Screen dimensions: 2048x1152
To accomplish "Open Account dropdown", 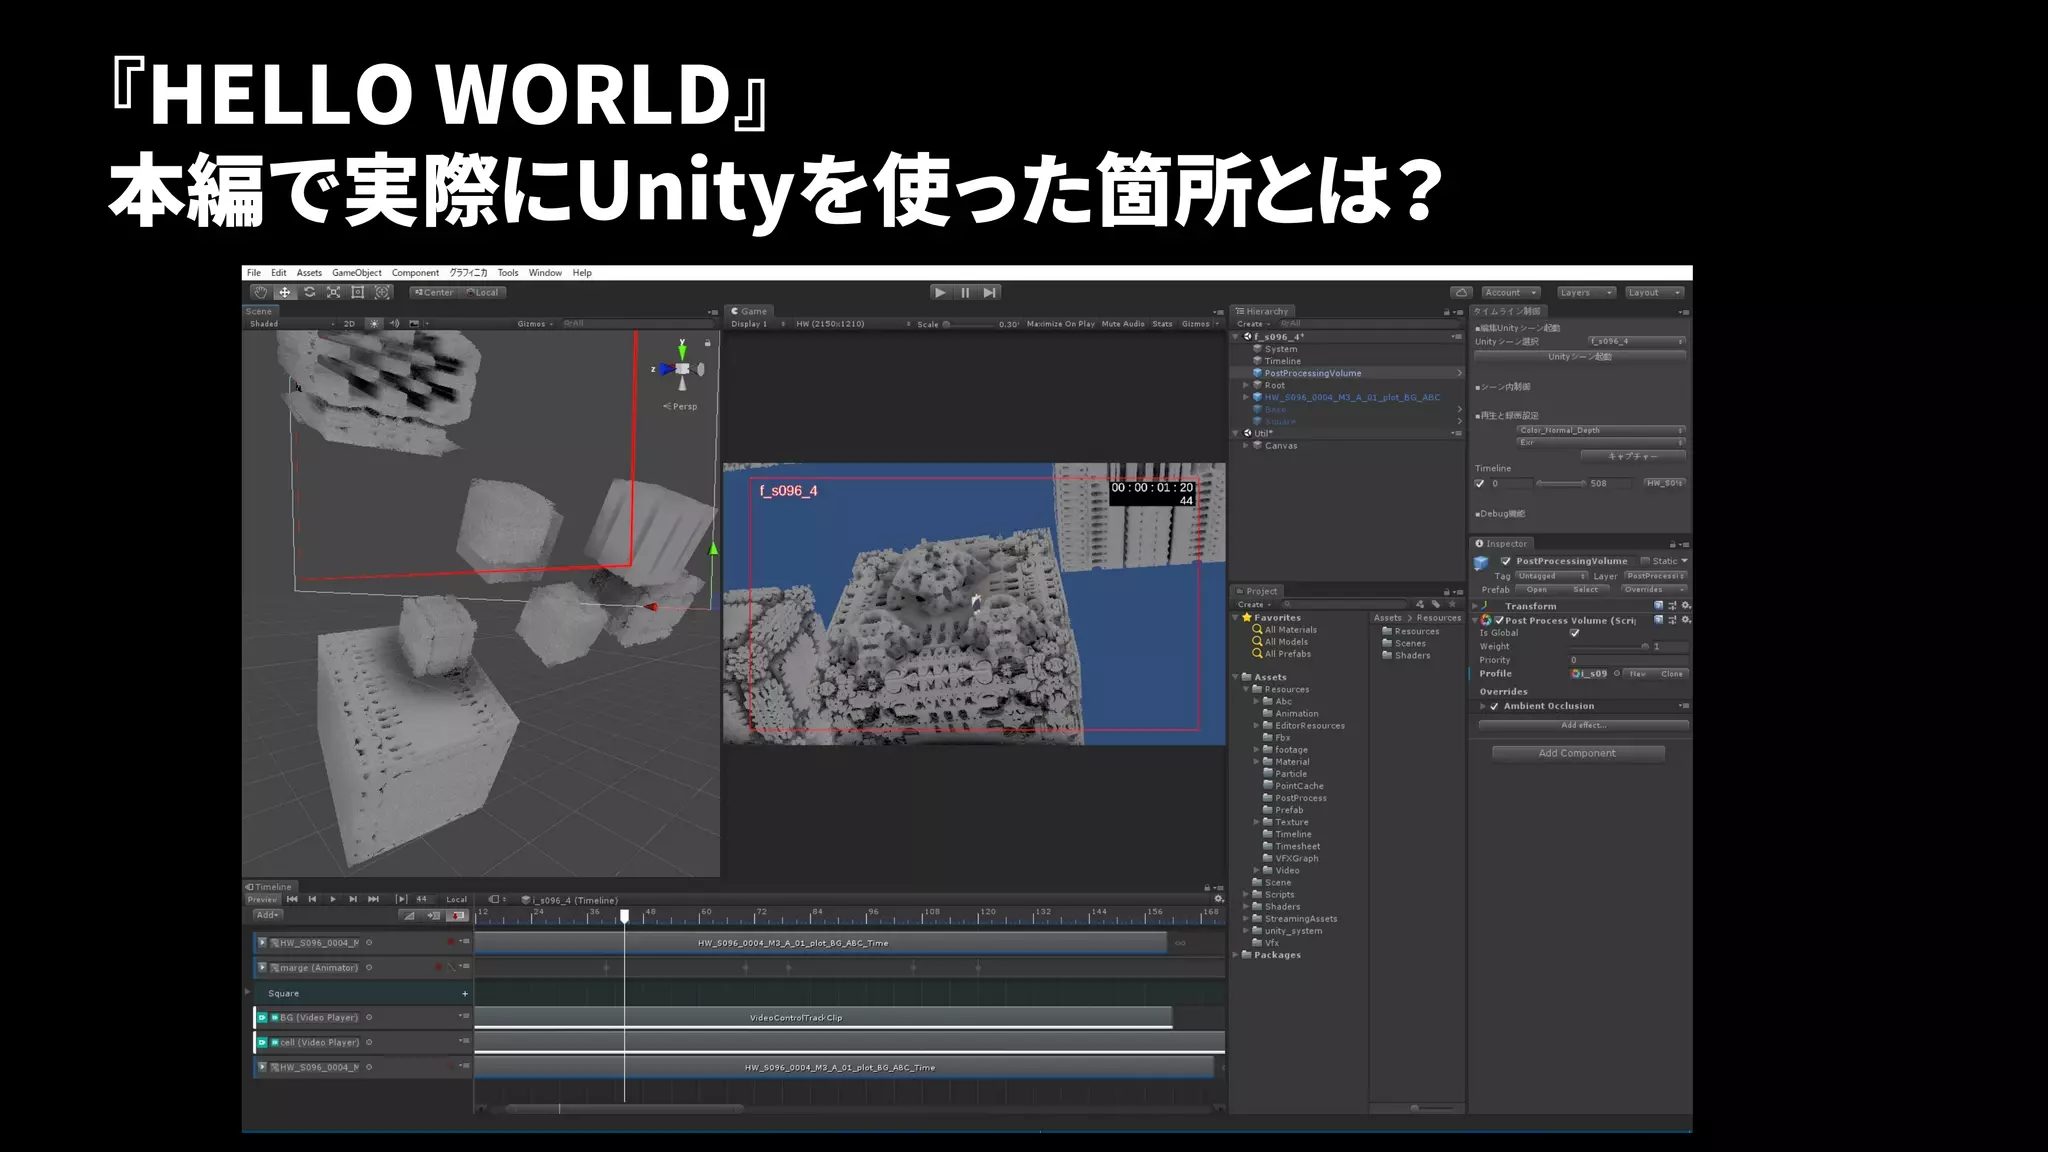I will click(1510, 292).
